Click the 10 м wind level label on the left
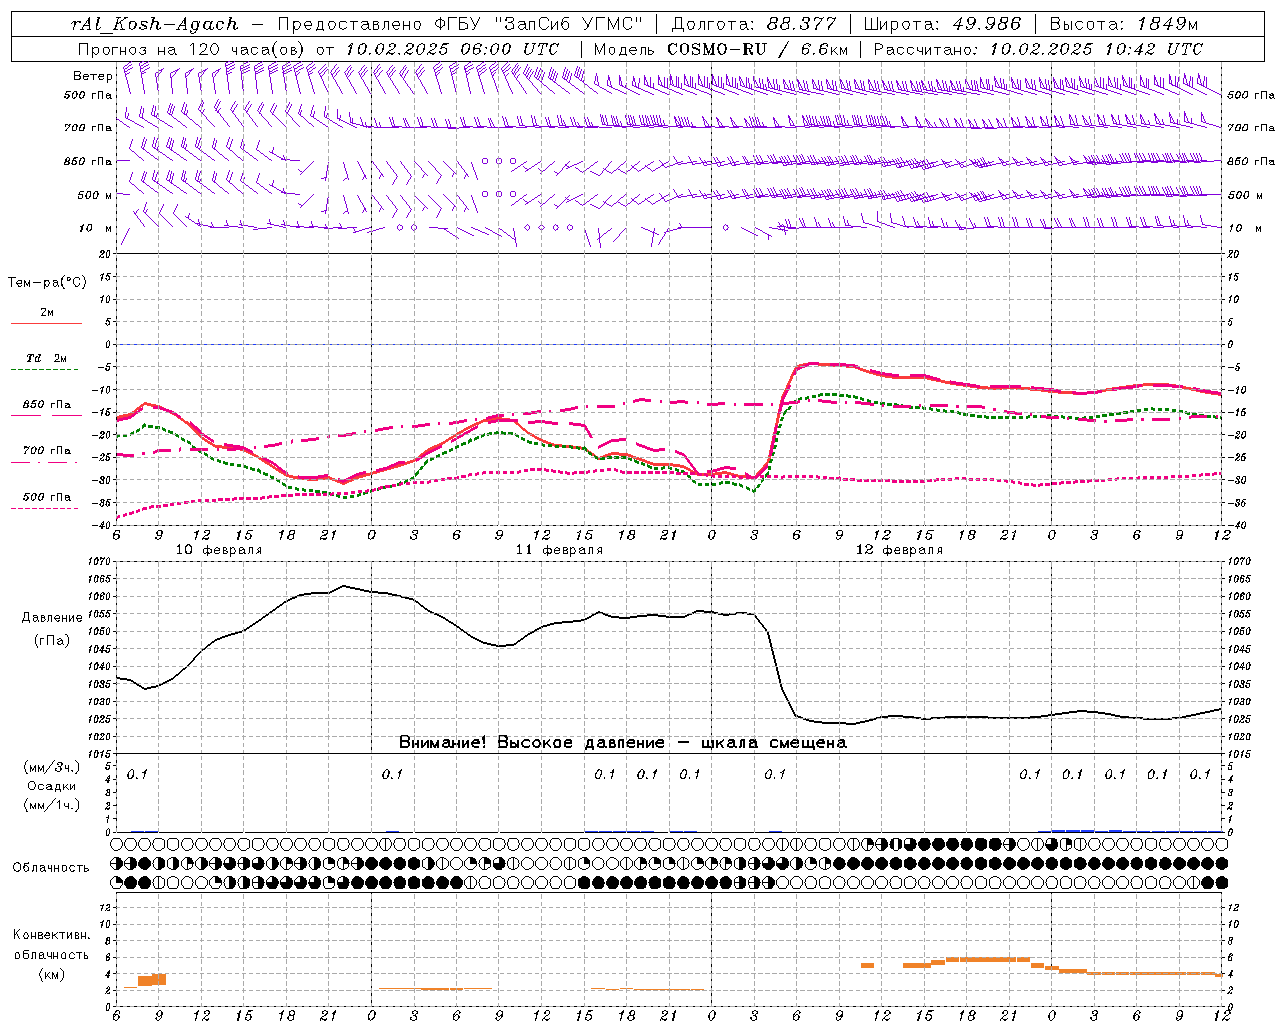The image size is (1280, 1024). [96, 228]
